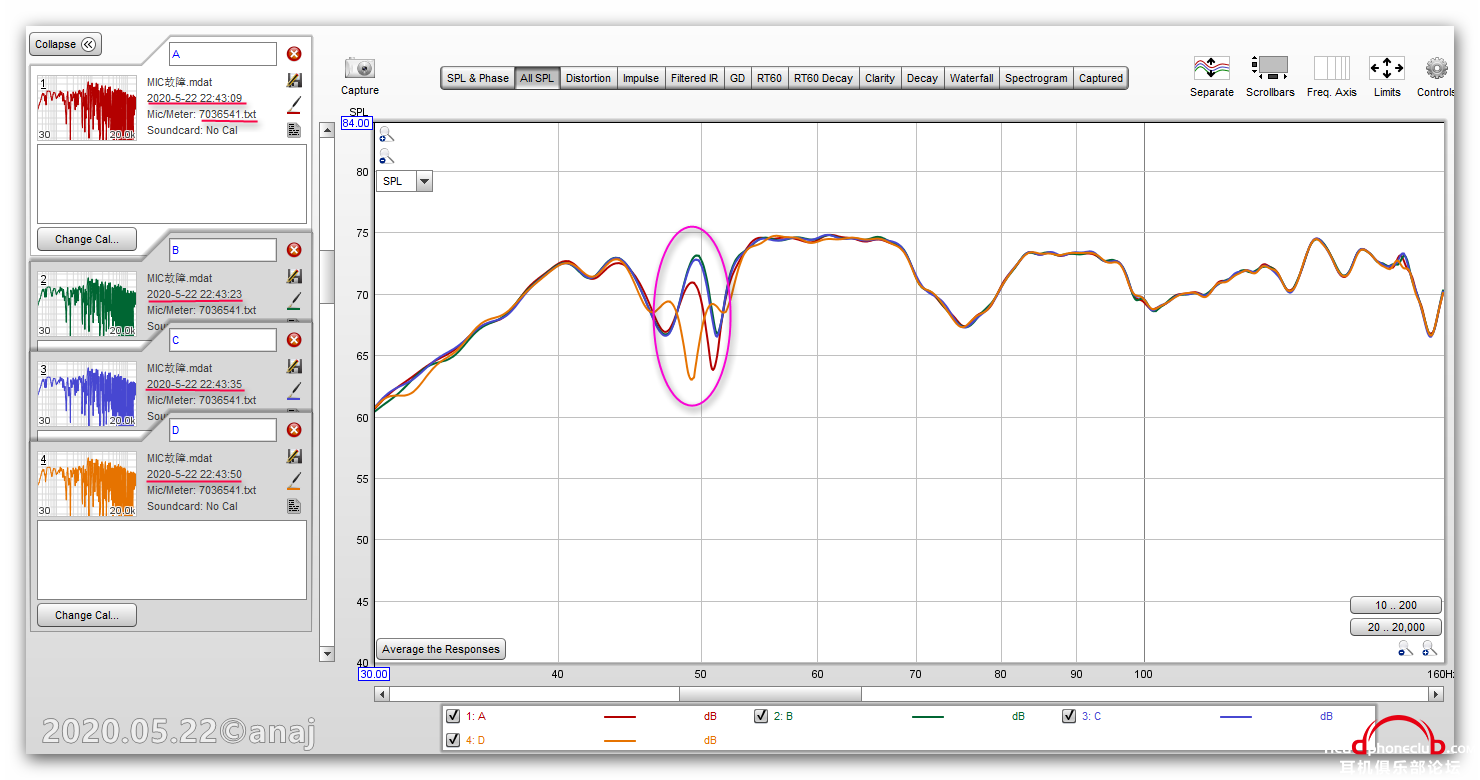Image resolution: width=1480 pixels, height=780 pixels.
Task: Toggle the 1: A trace checkbox
Action: pos(453,716)
